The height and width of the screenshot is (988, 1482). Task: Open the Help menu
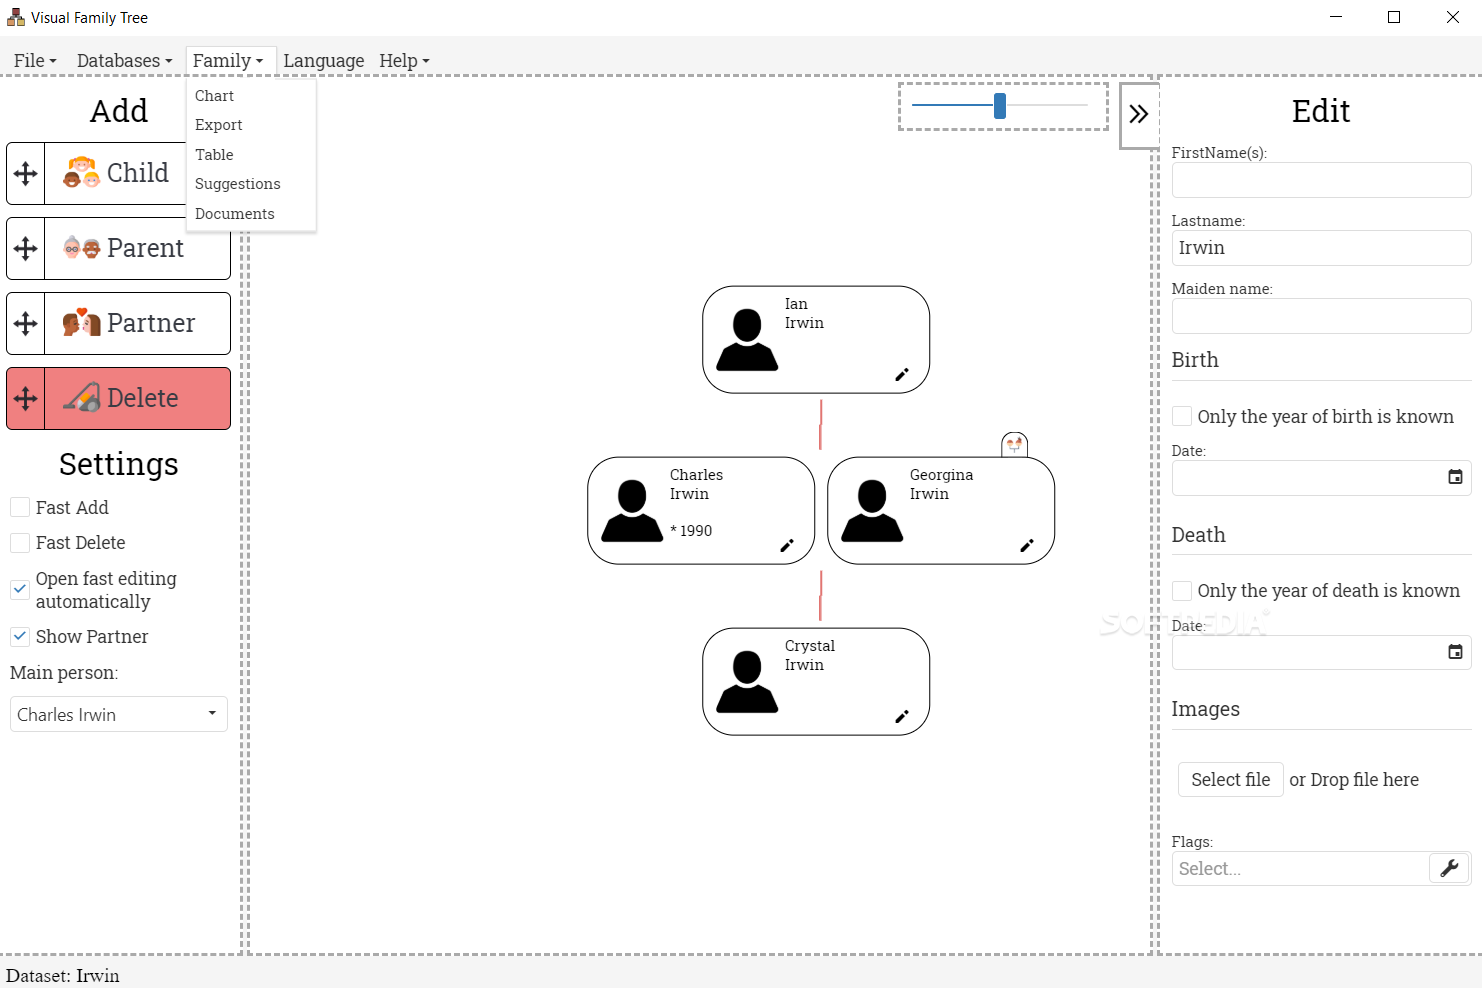pyautogui.click(x=404, y=60)
